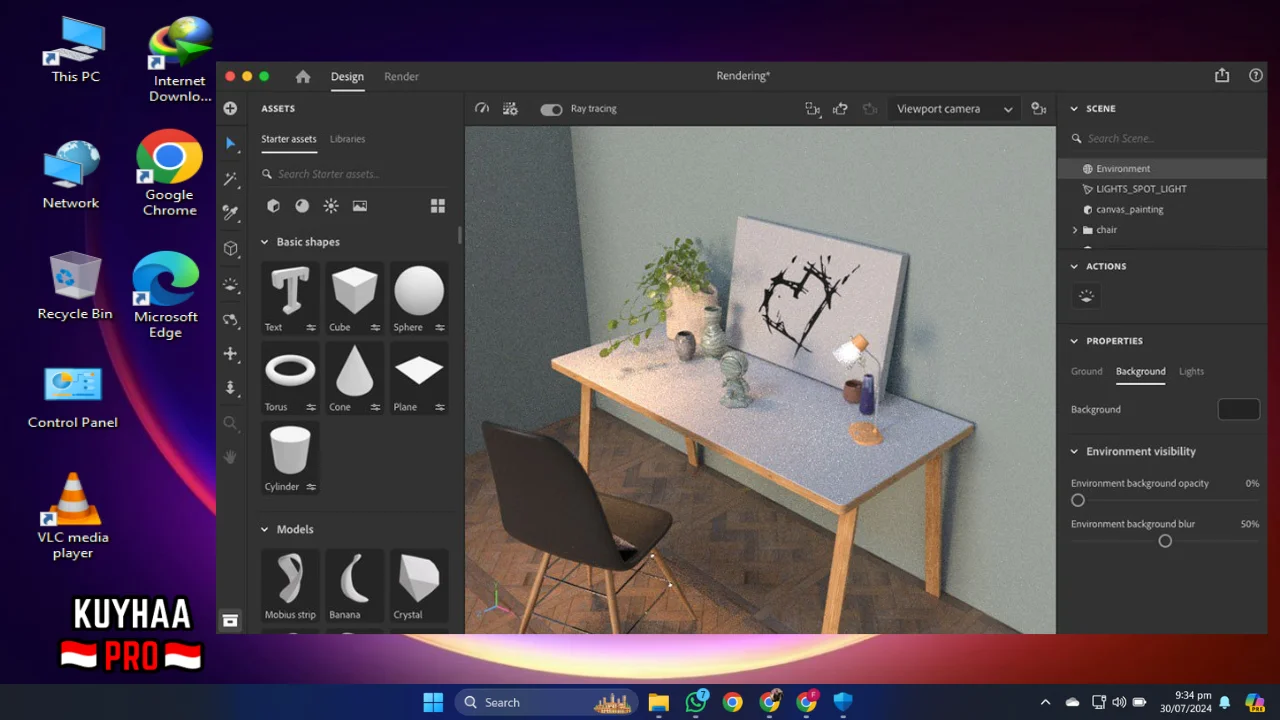Click the Zoom magnifier tool
Viewport: 1280px width, 720px height.
230,423
